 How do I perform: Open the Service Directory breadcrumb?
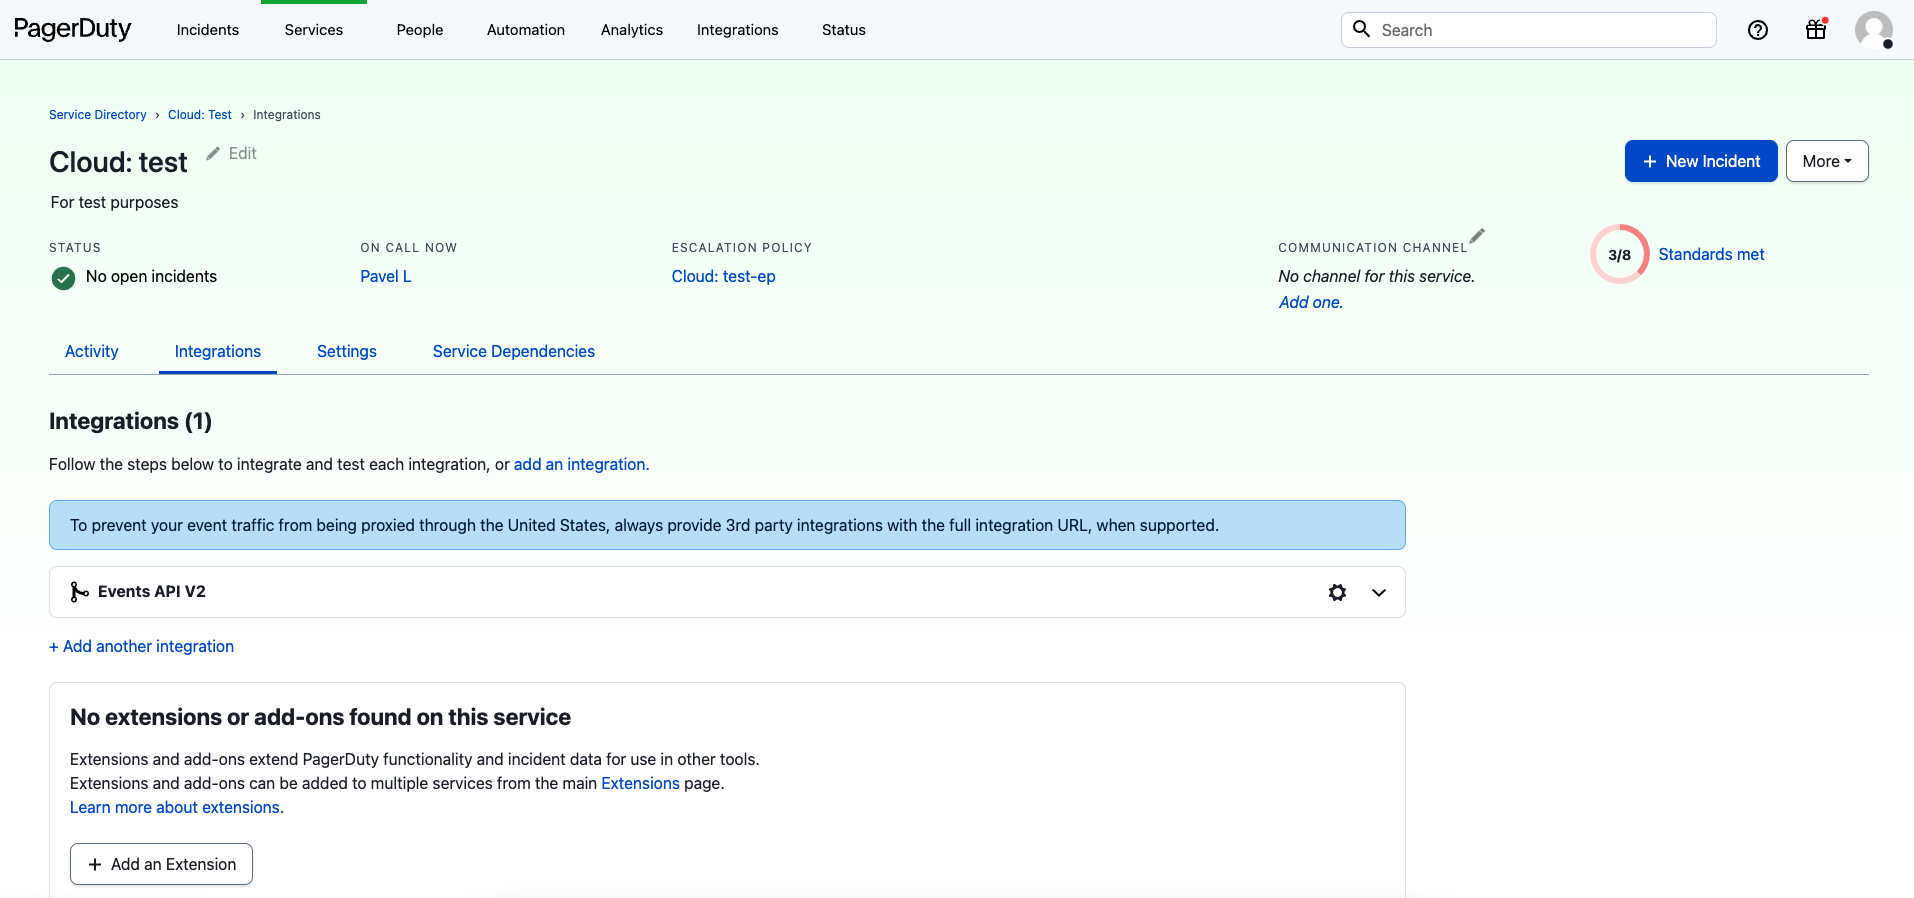coord(98,115)
